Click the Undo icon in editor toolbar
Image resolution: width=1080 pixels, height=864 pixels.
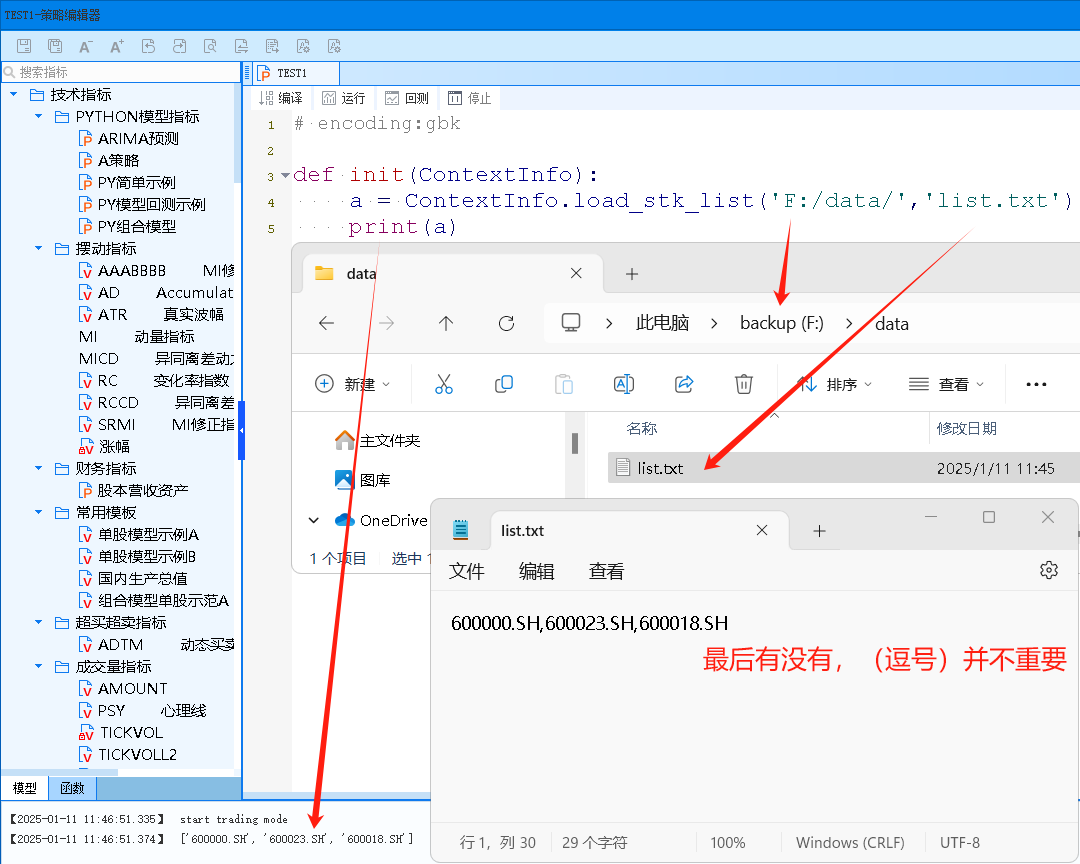tap(148, 46)
